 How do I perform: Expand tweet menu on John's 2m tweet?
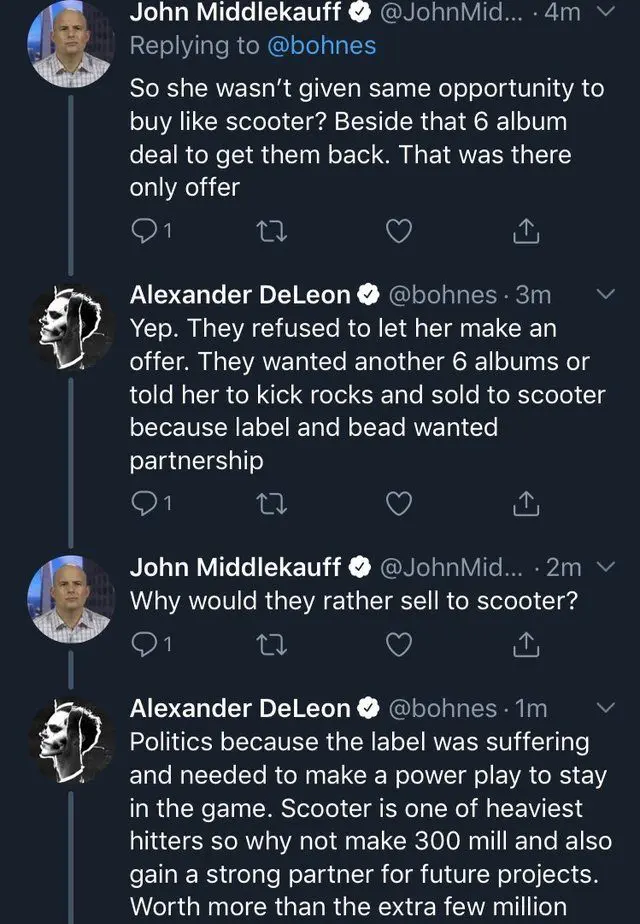pos(606,567)
